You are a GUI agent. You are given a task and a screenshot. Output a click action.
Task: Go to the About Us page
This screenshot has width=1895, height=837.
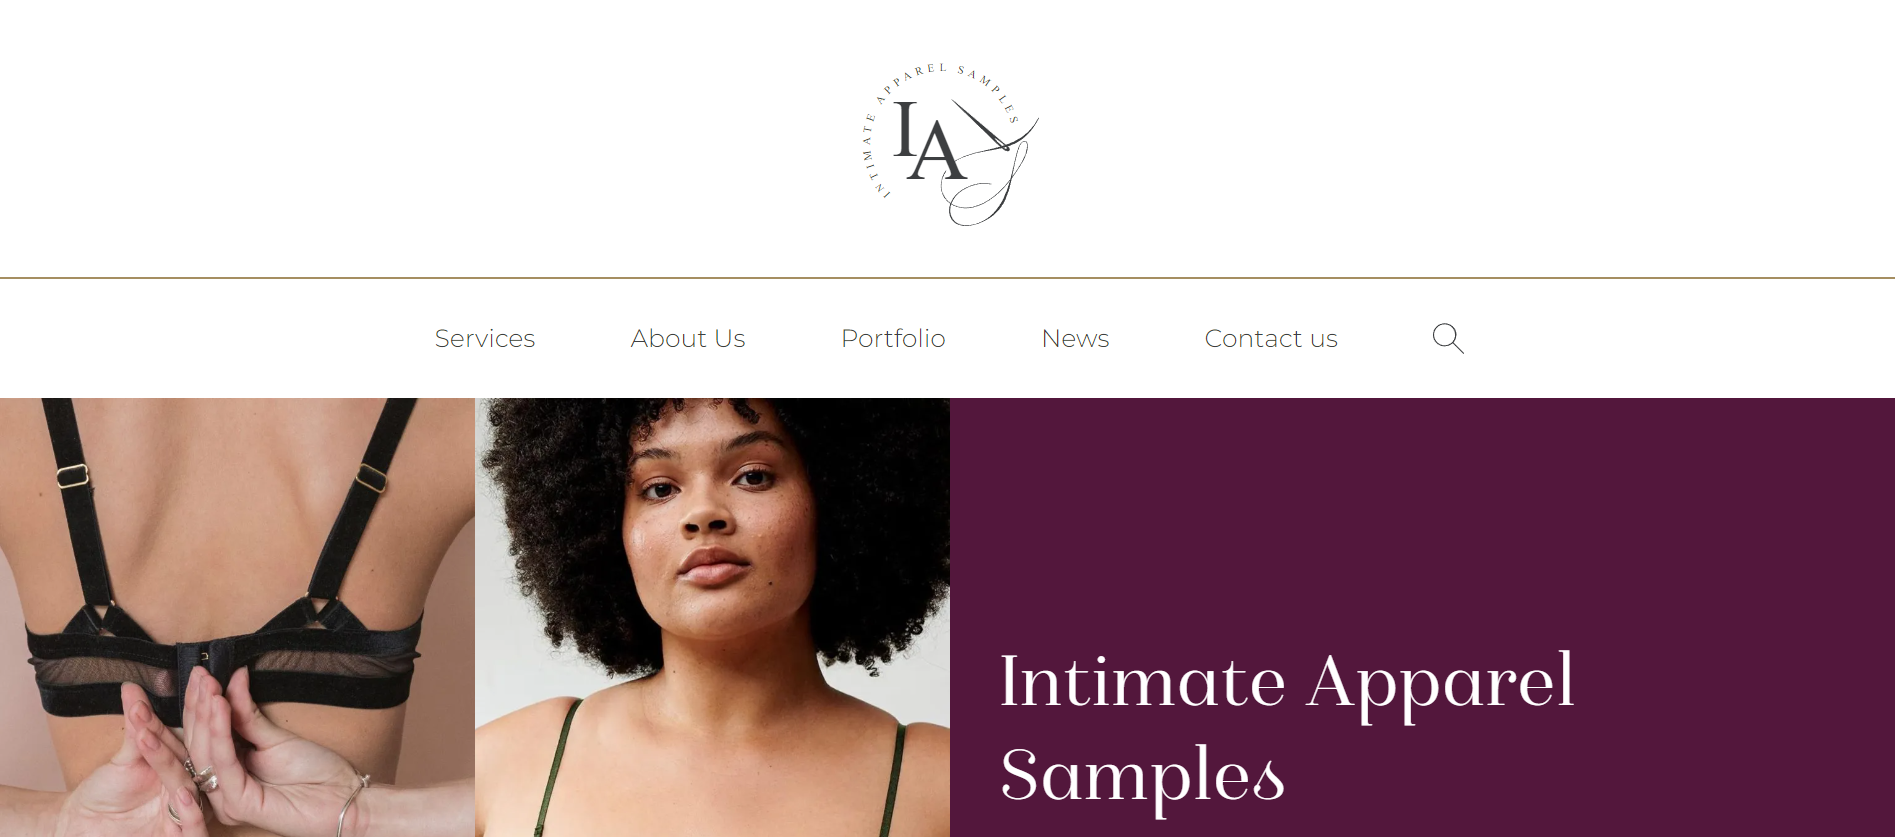coord(688,339)
